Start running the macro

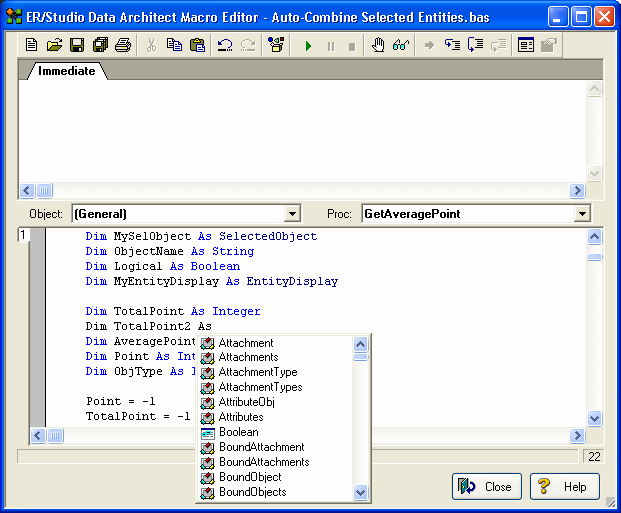point(308,46)
